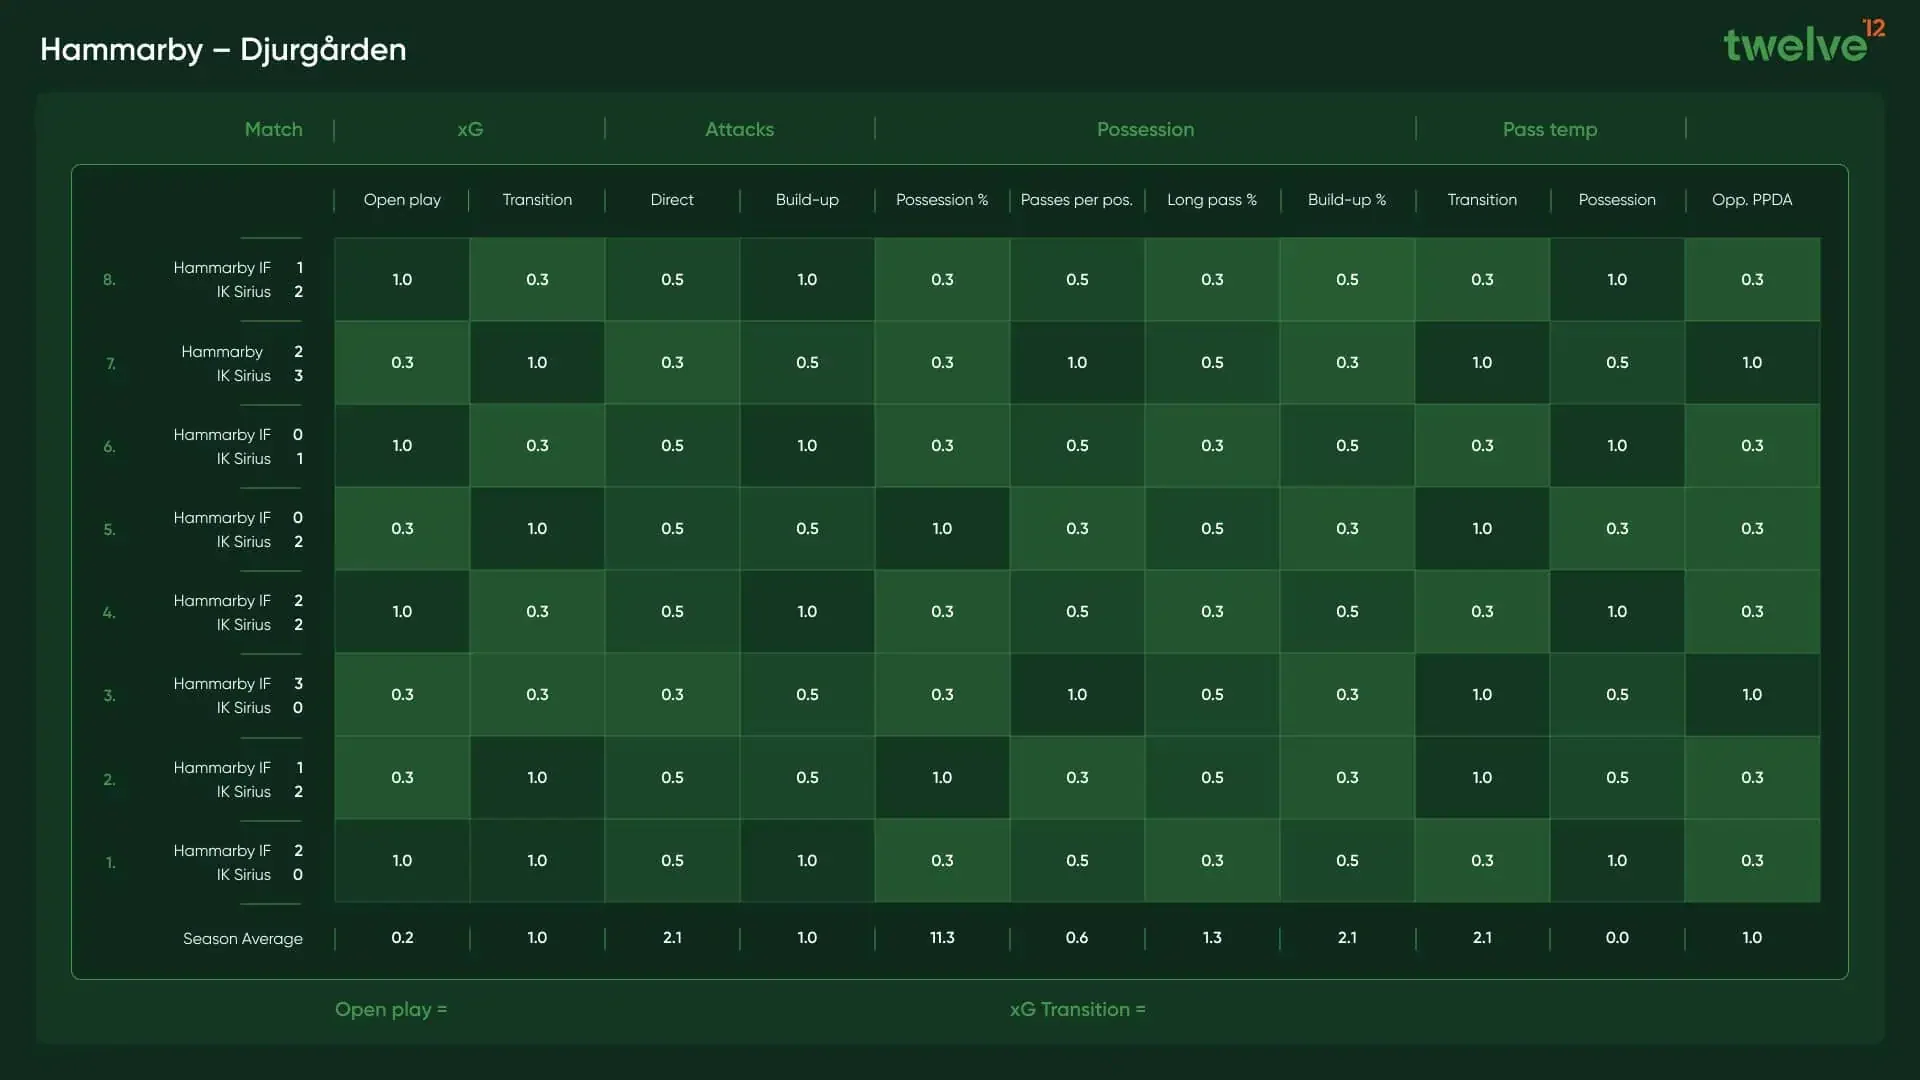Click the Open play = legend text
Viewport: 1920px width, 1080px height.
point(391,1010)
